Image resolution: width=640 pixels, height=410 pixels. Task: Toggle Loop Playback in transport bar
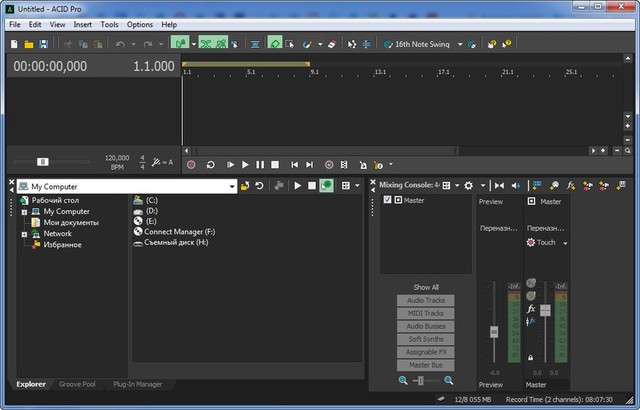210,164
